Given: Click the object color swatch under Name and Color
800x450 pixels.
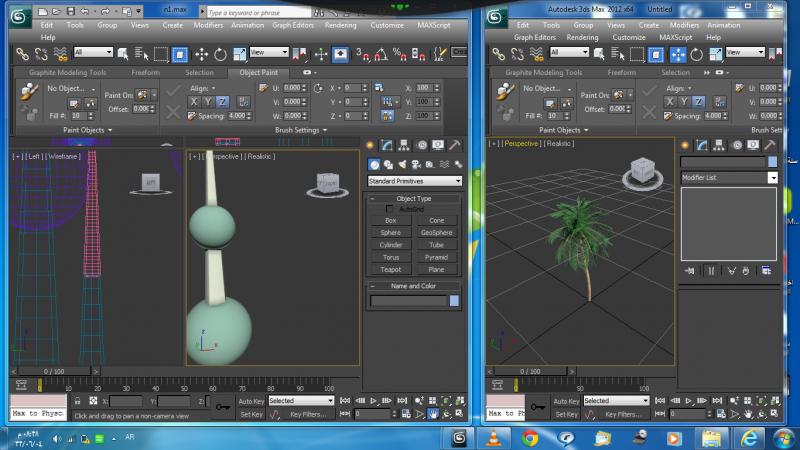Looking at the screenshot, I should tap(454, 300).
